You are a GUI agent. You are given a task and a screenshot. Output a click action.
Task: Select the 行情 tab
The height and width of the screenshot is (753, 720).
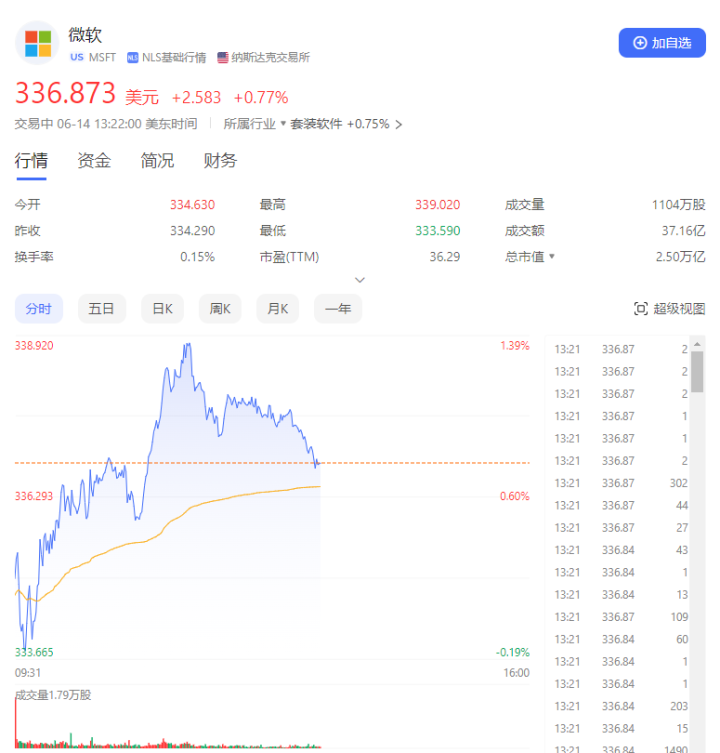31,161
